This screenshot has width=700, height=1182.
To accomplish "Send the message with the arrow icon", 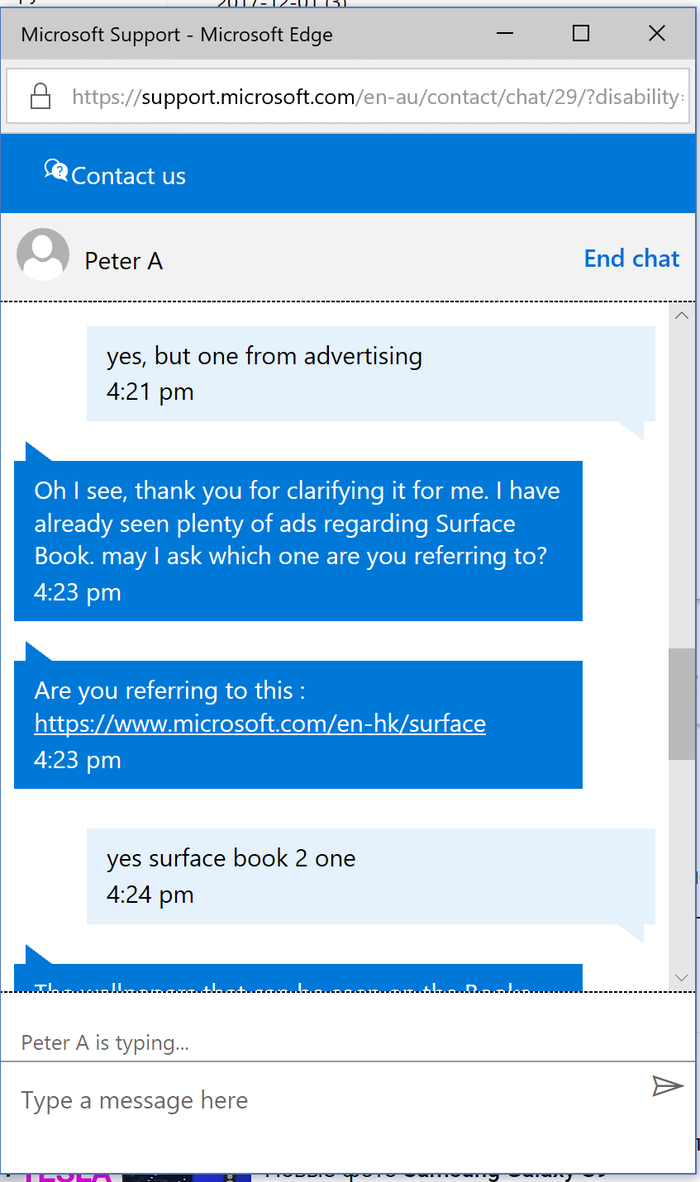I will 667,1086.
